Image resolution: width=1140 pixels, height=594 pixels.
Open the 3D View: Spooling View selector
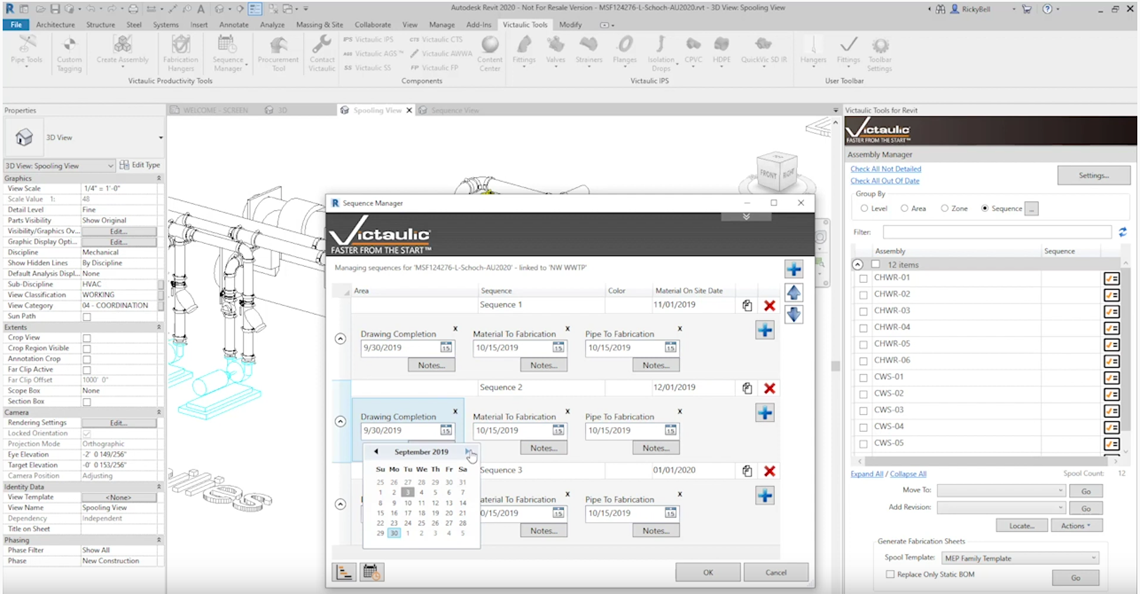click(x=60, y=166)
